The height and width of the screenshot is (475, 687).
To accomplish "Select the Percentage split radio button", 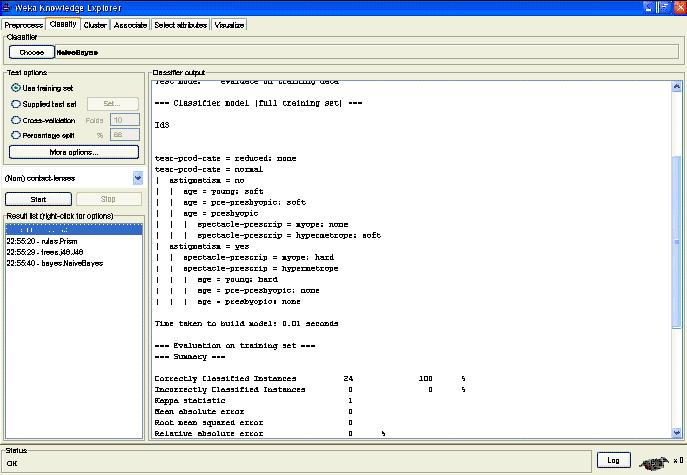I will click(x=16, y=135).
